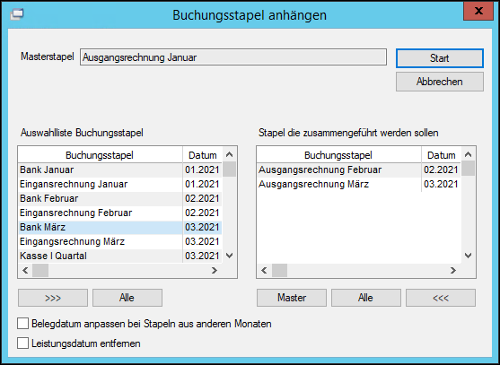Click the right list's scroll-down arrow
The height and width of the screenshot is (365, 500).
468,256
